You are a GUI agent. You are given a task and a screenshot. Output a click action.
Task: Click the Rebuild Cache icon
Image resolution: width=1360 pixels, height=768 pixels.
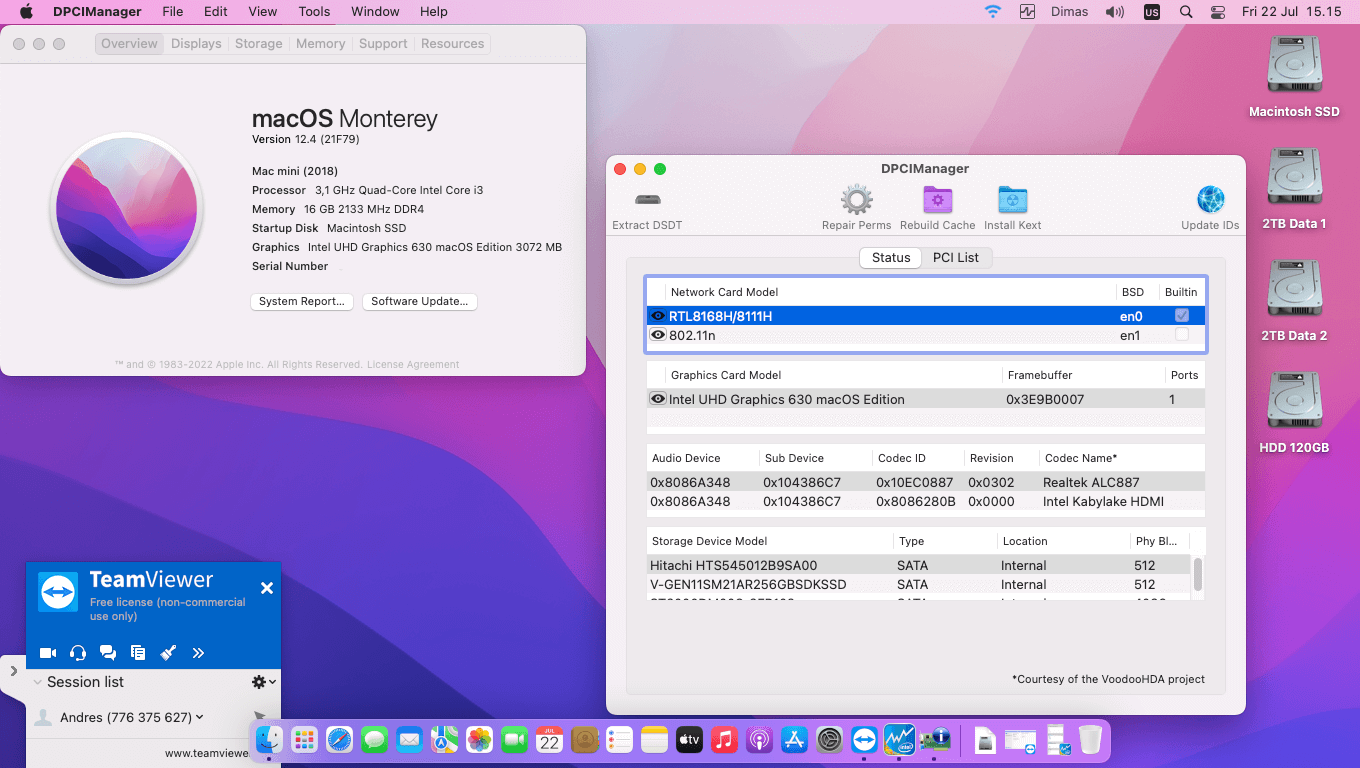point(937,200)
